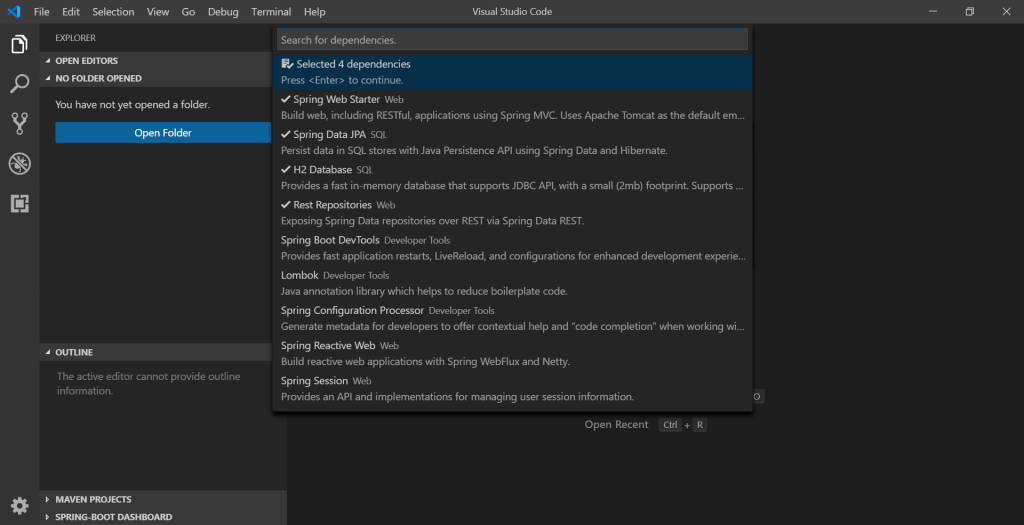Collapse the Open Editors section
Image resolution: width=1024 pixels, height=525 pixels.
(x=156, y=61)
